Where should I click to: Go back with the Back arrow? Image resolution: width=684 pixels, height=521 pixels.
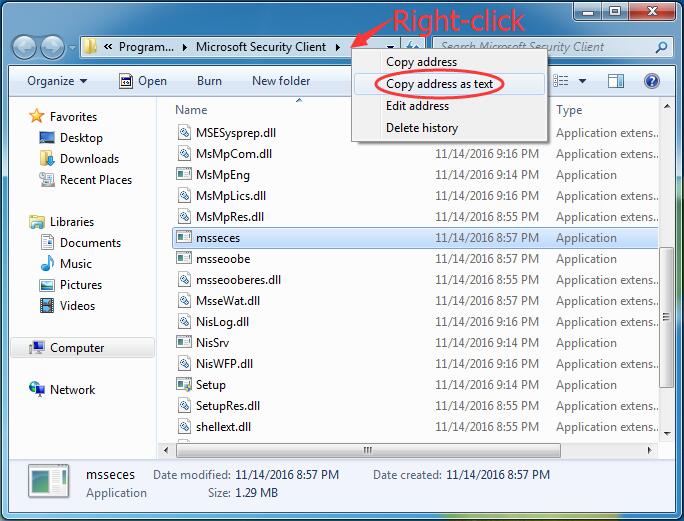tap(24, 47)
